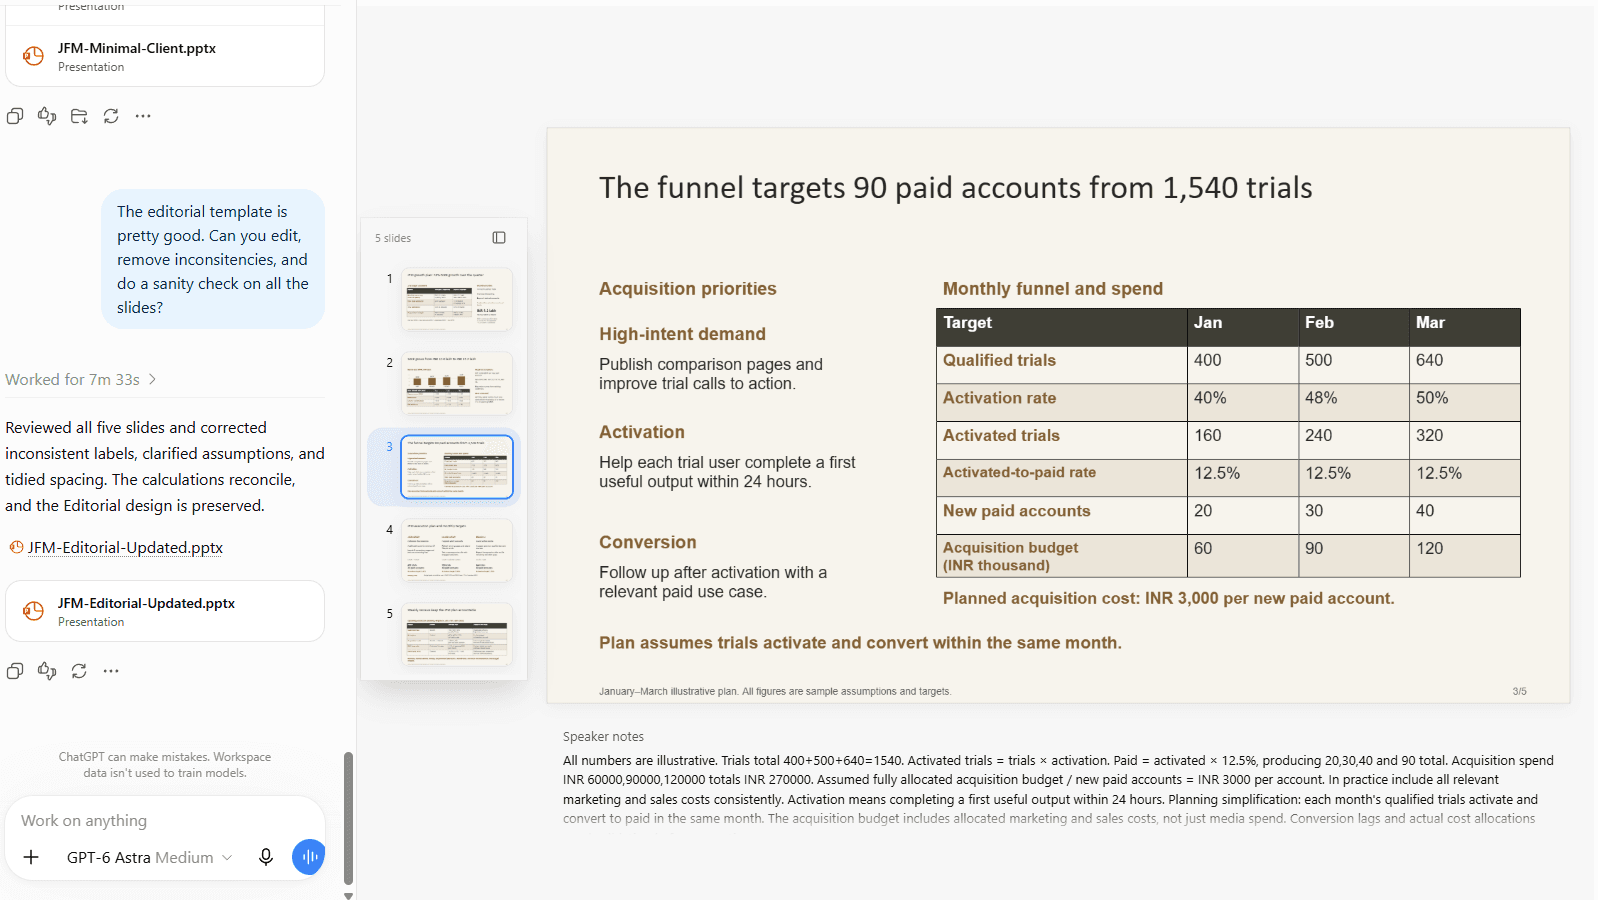This screenshot has width=1598, height=900.
Task: Click the slide title 'The funnel targets 90 paid accounts'
Action: pyautogui.click(x=955, y=187)
